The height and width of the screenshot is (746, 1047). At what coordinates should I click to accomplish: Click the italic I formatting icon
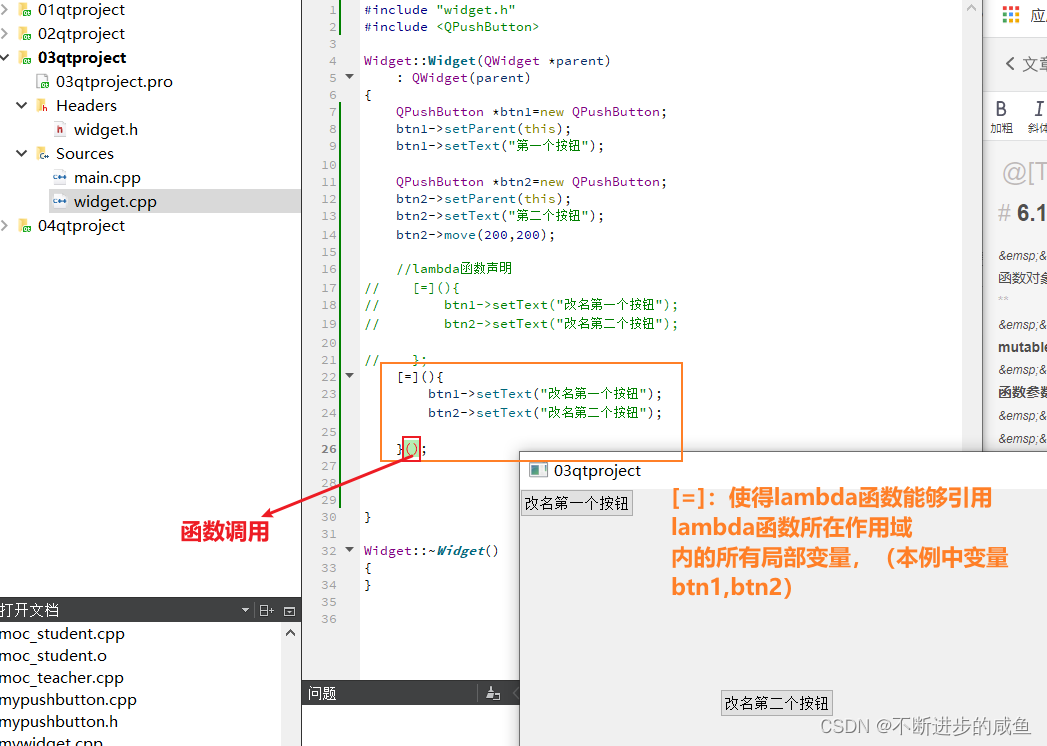click(x=1038, y=109)
